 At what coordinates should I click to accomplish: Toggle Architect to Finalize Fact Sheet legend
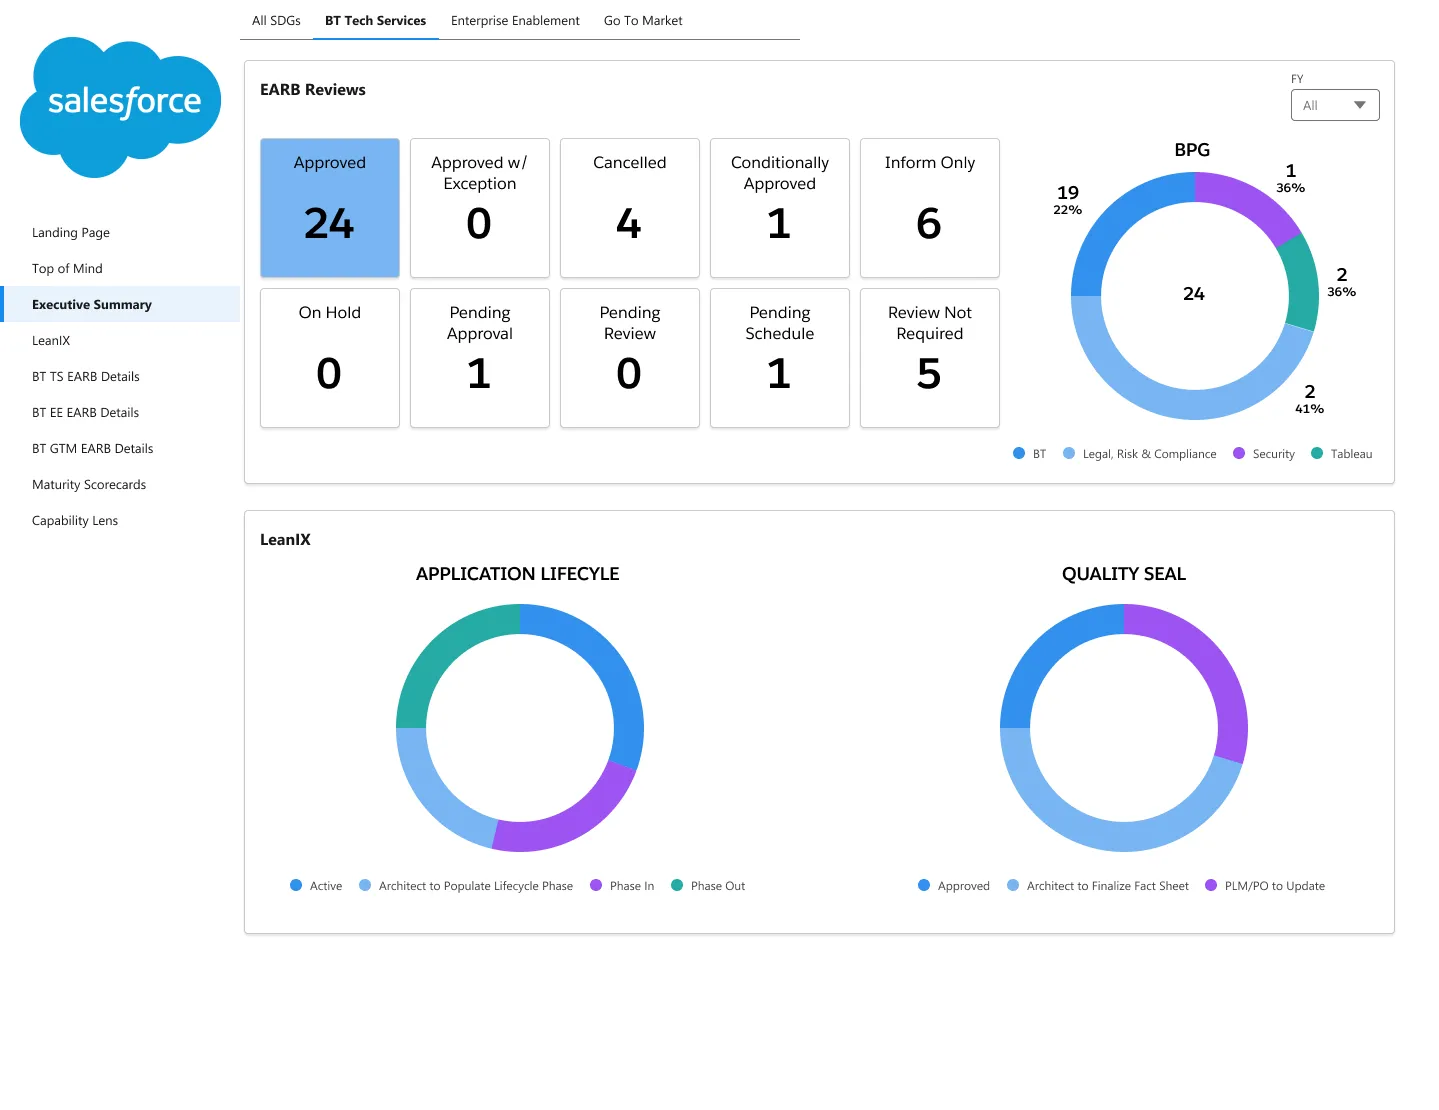coord(1098,886)
